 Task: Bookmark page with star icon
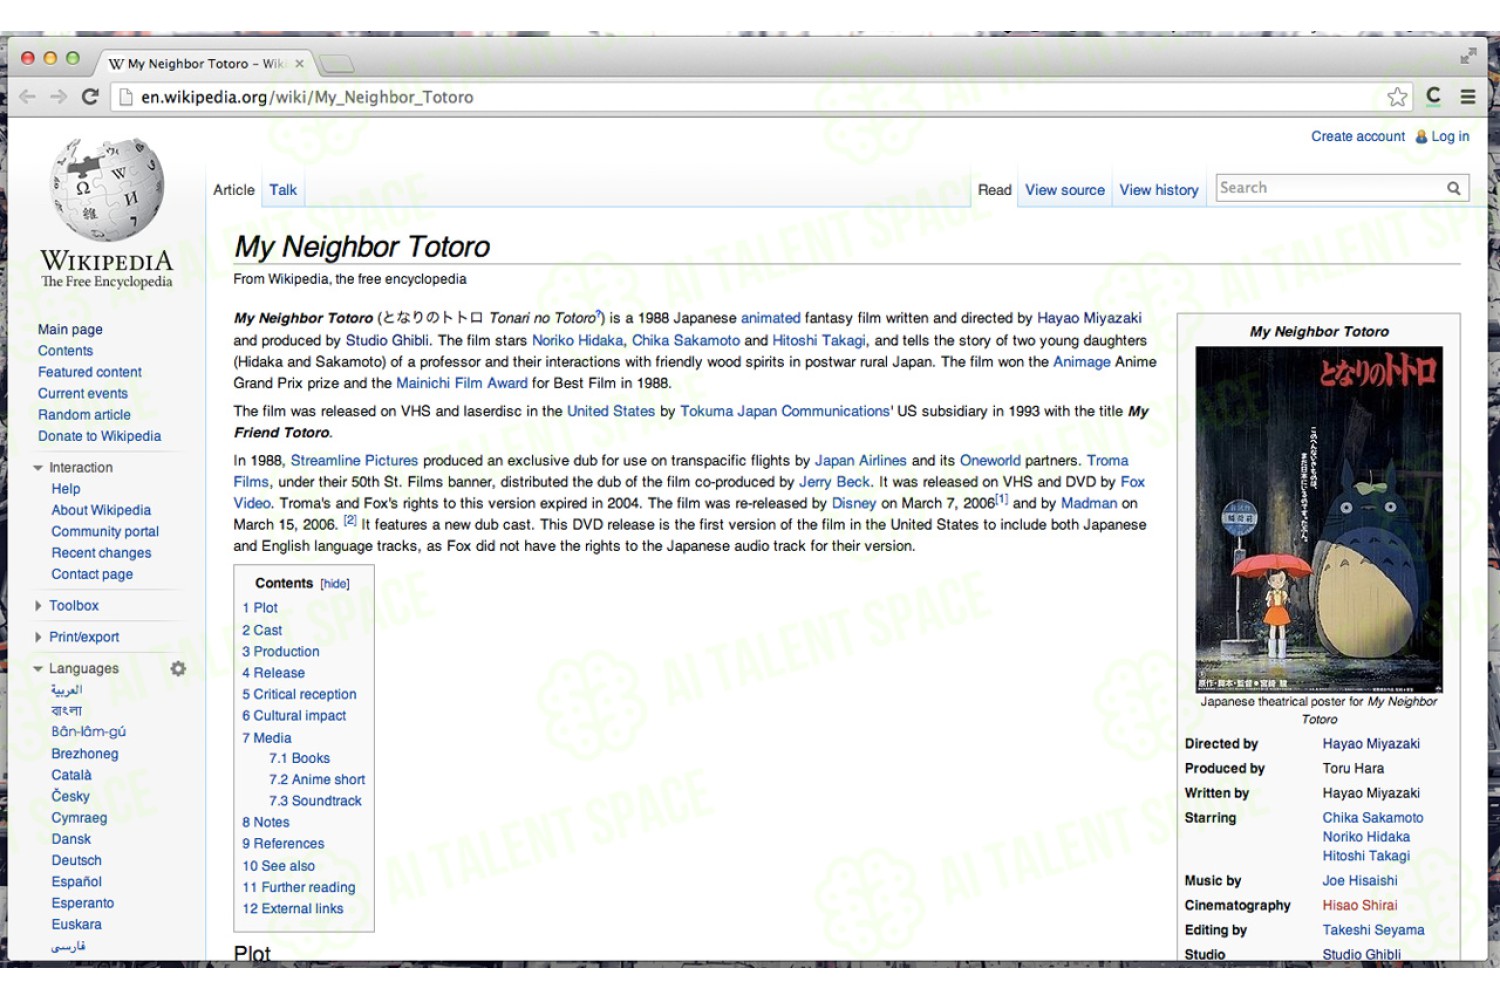1397,97
